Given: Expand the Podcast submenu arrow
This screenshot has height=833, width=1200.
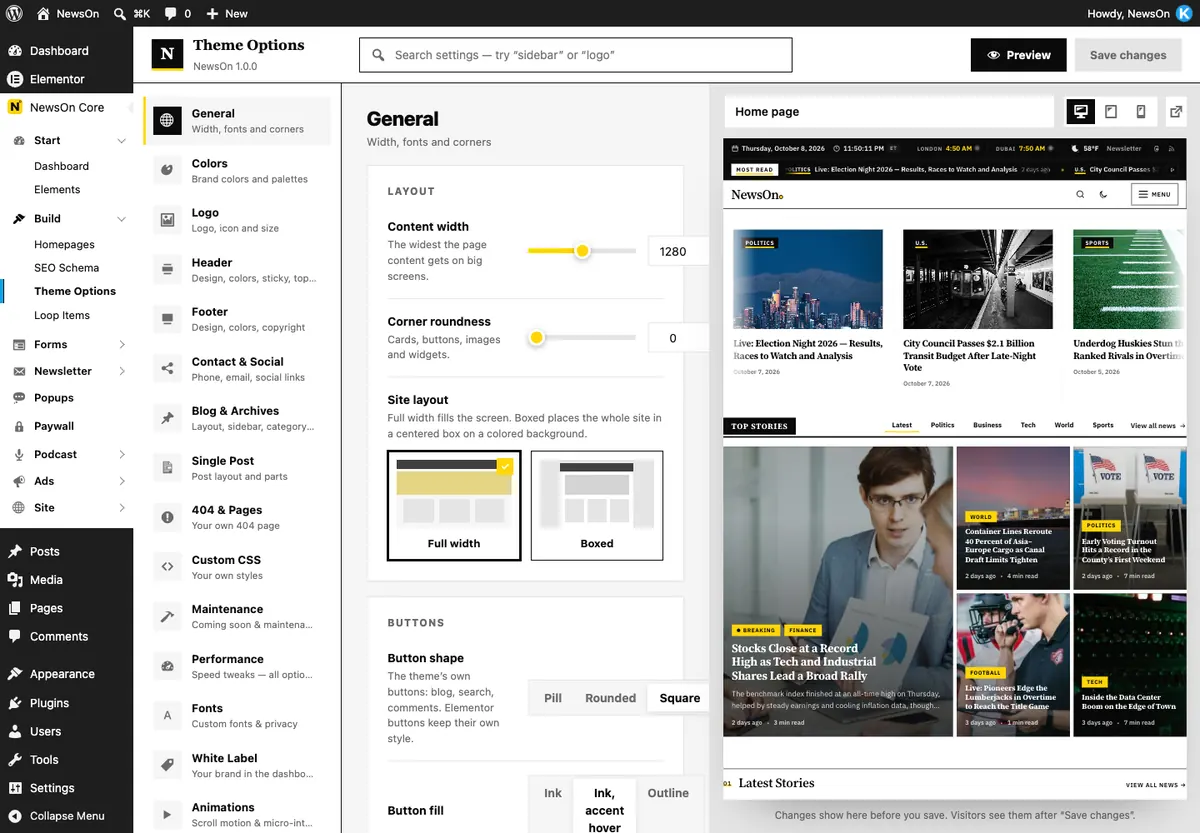Looking at the screenshot, I should [x=122, y=455].
